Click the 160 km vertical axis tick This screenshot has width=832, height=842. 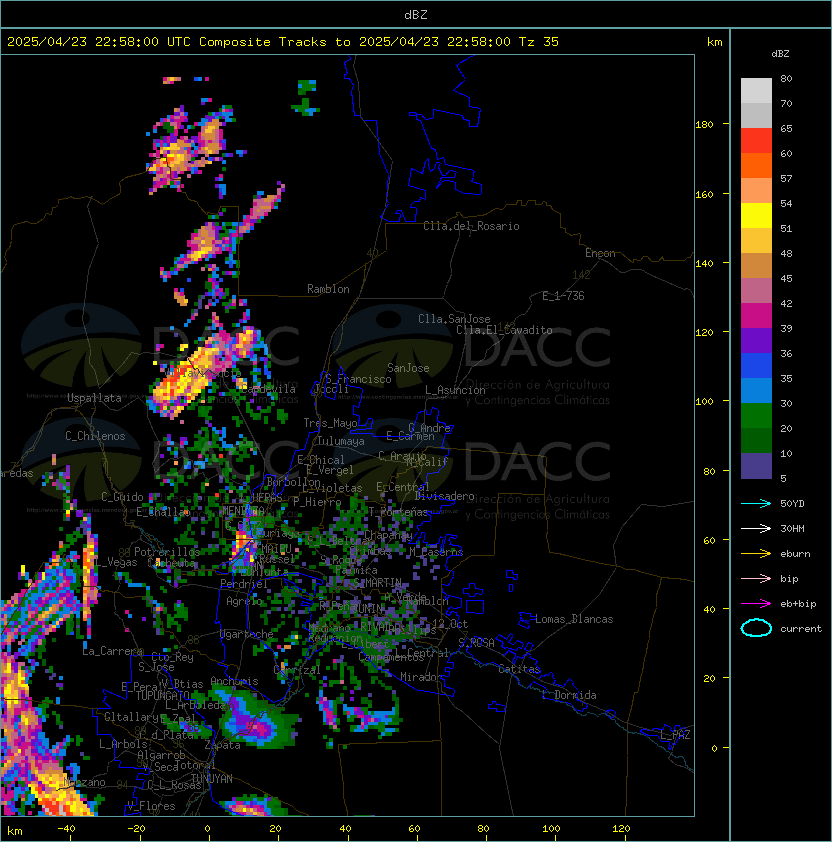pos(704,194)
